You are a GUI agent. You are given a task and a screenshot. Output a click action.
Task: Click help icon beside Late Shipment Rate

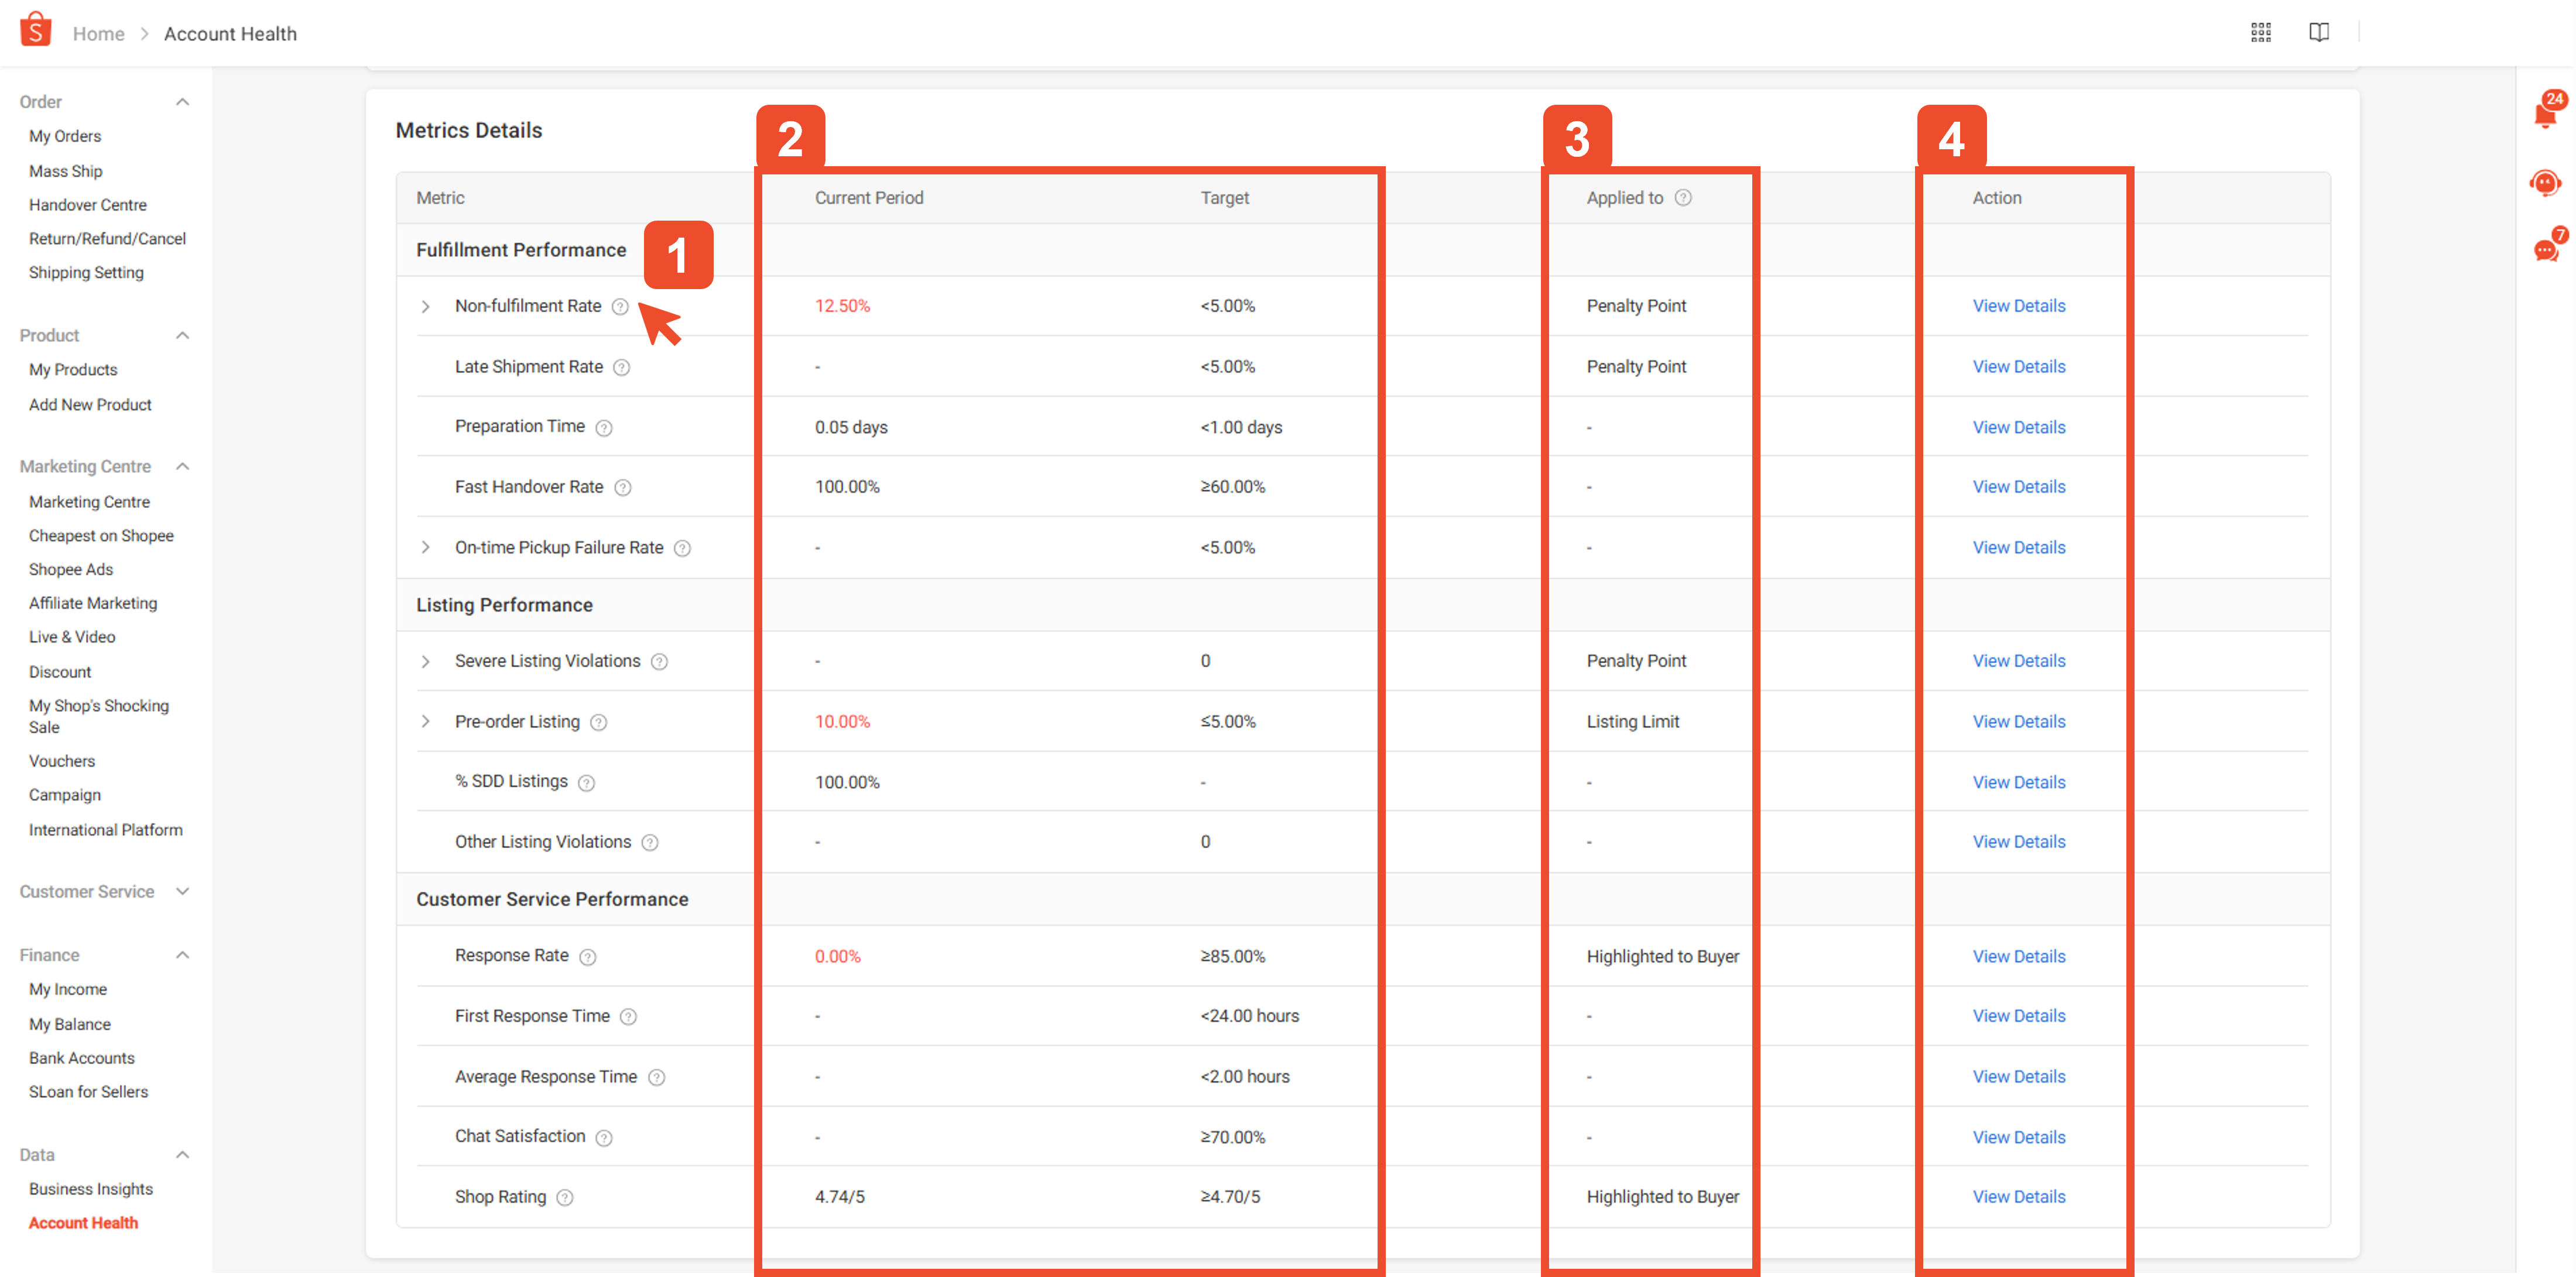(x=622, y=368)
